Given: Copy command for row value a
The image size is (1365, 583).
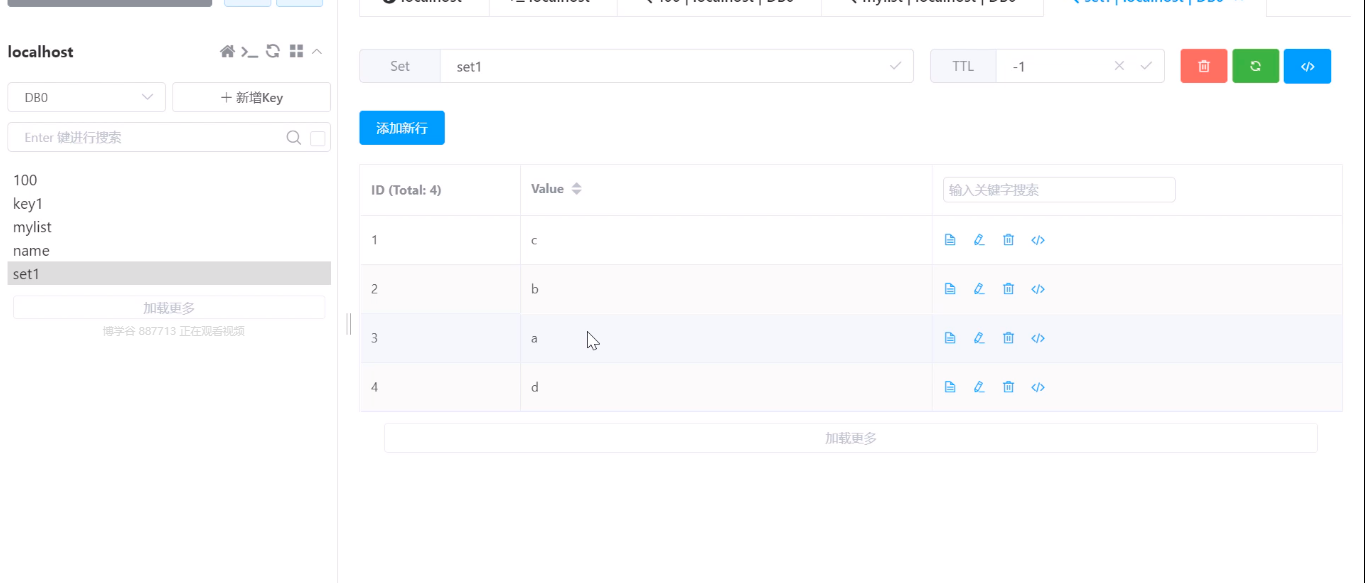Looking at the screenshot, I should (x=1038, y=338).
